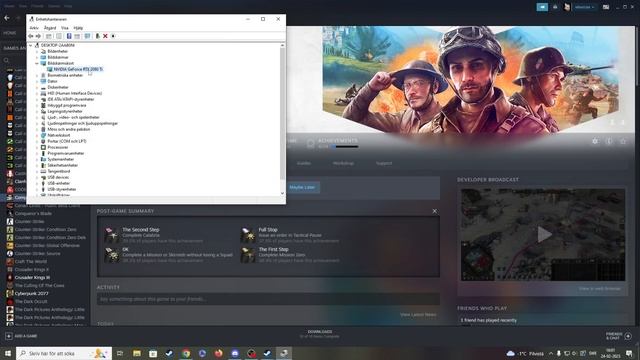Select NVIDIA GeForce RTX 2080 Ti device
Image resolution: width=640 pixels, height=360 pixels.
tap(78, 69)
